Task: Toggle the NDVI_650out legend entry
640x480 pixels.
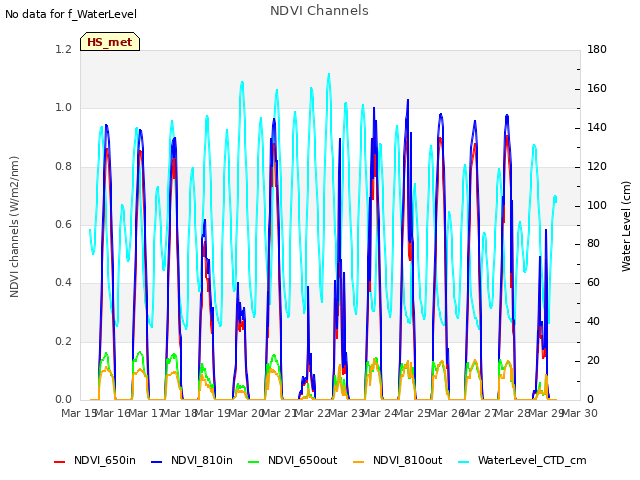Action: [293, 460]
